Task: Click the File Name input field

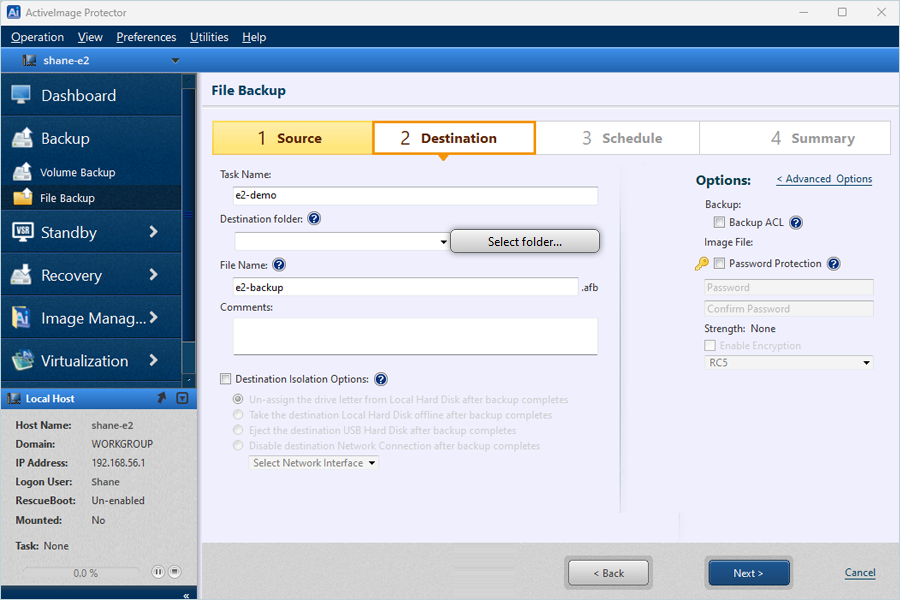Action: pyautogui.click(x=406, y=287)
